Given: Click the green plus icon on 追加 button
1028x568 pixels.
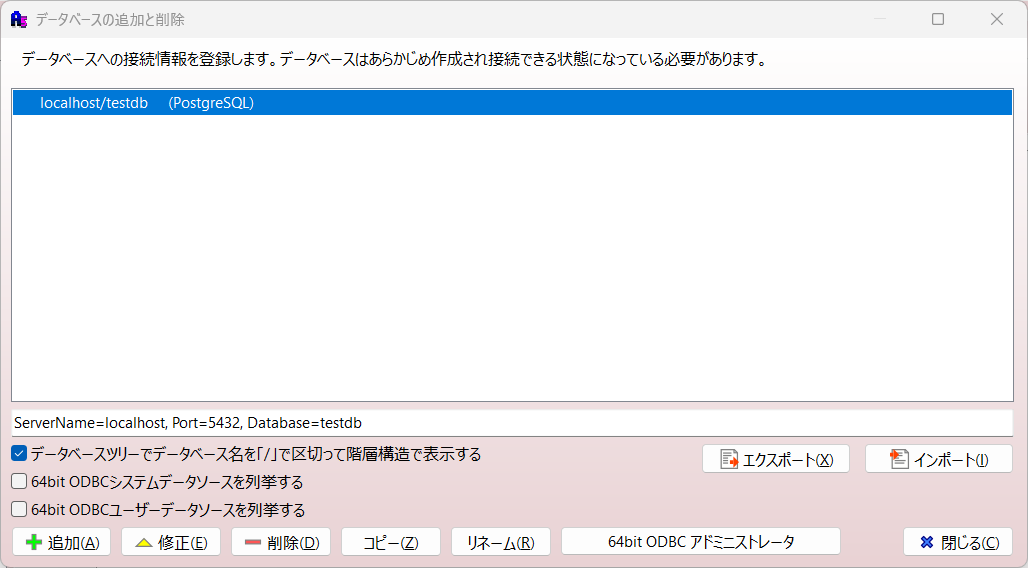Looking at the screenshot, I should 33,542.
